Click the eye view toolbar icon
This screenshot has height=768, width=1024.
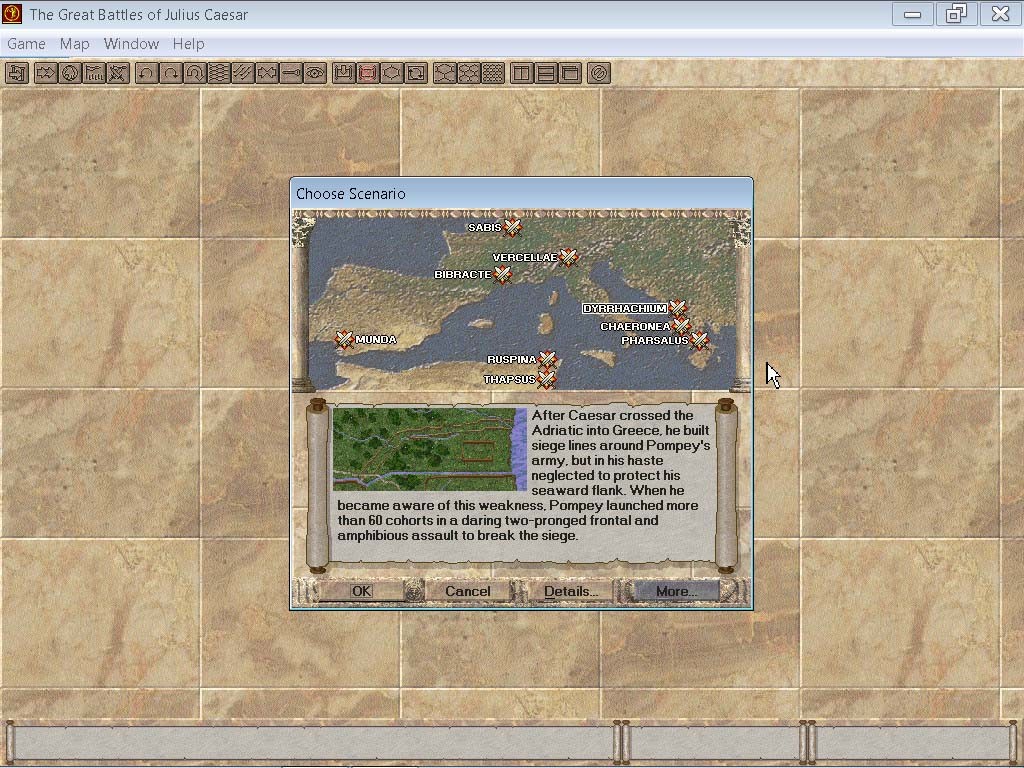pyautogui.click(x=315, y=73)
